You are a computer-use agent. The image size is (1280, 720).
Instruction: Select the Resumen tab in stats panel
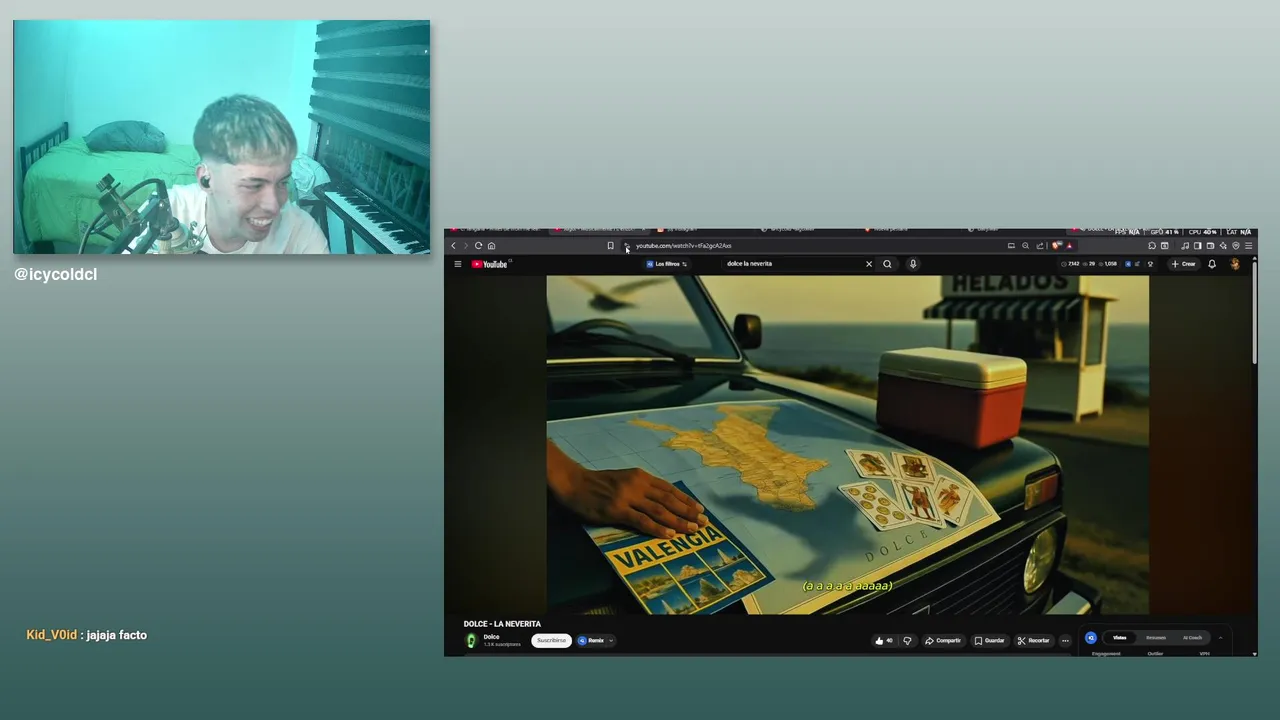point(1156,638)
